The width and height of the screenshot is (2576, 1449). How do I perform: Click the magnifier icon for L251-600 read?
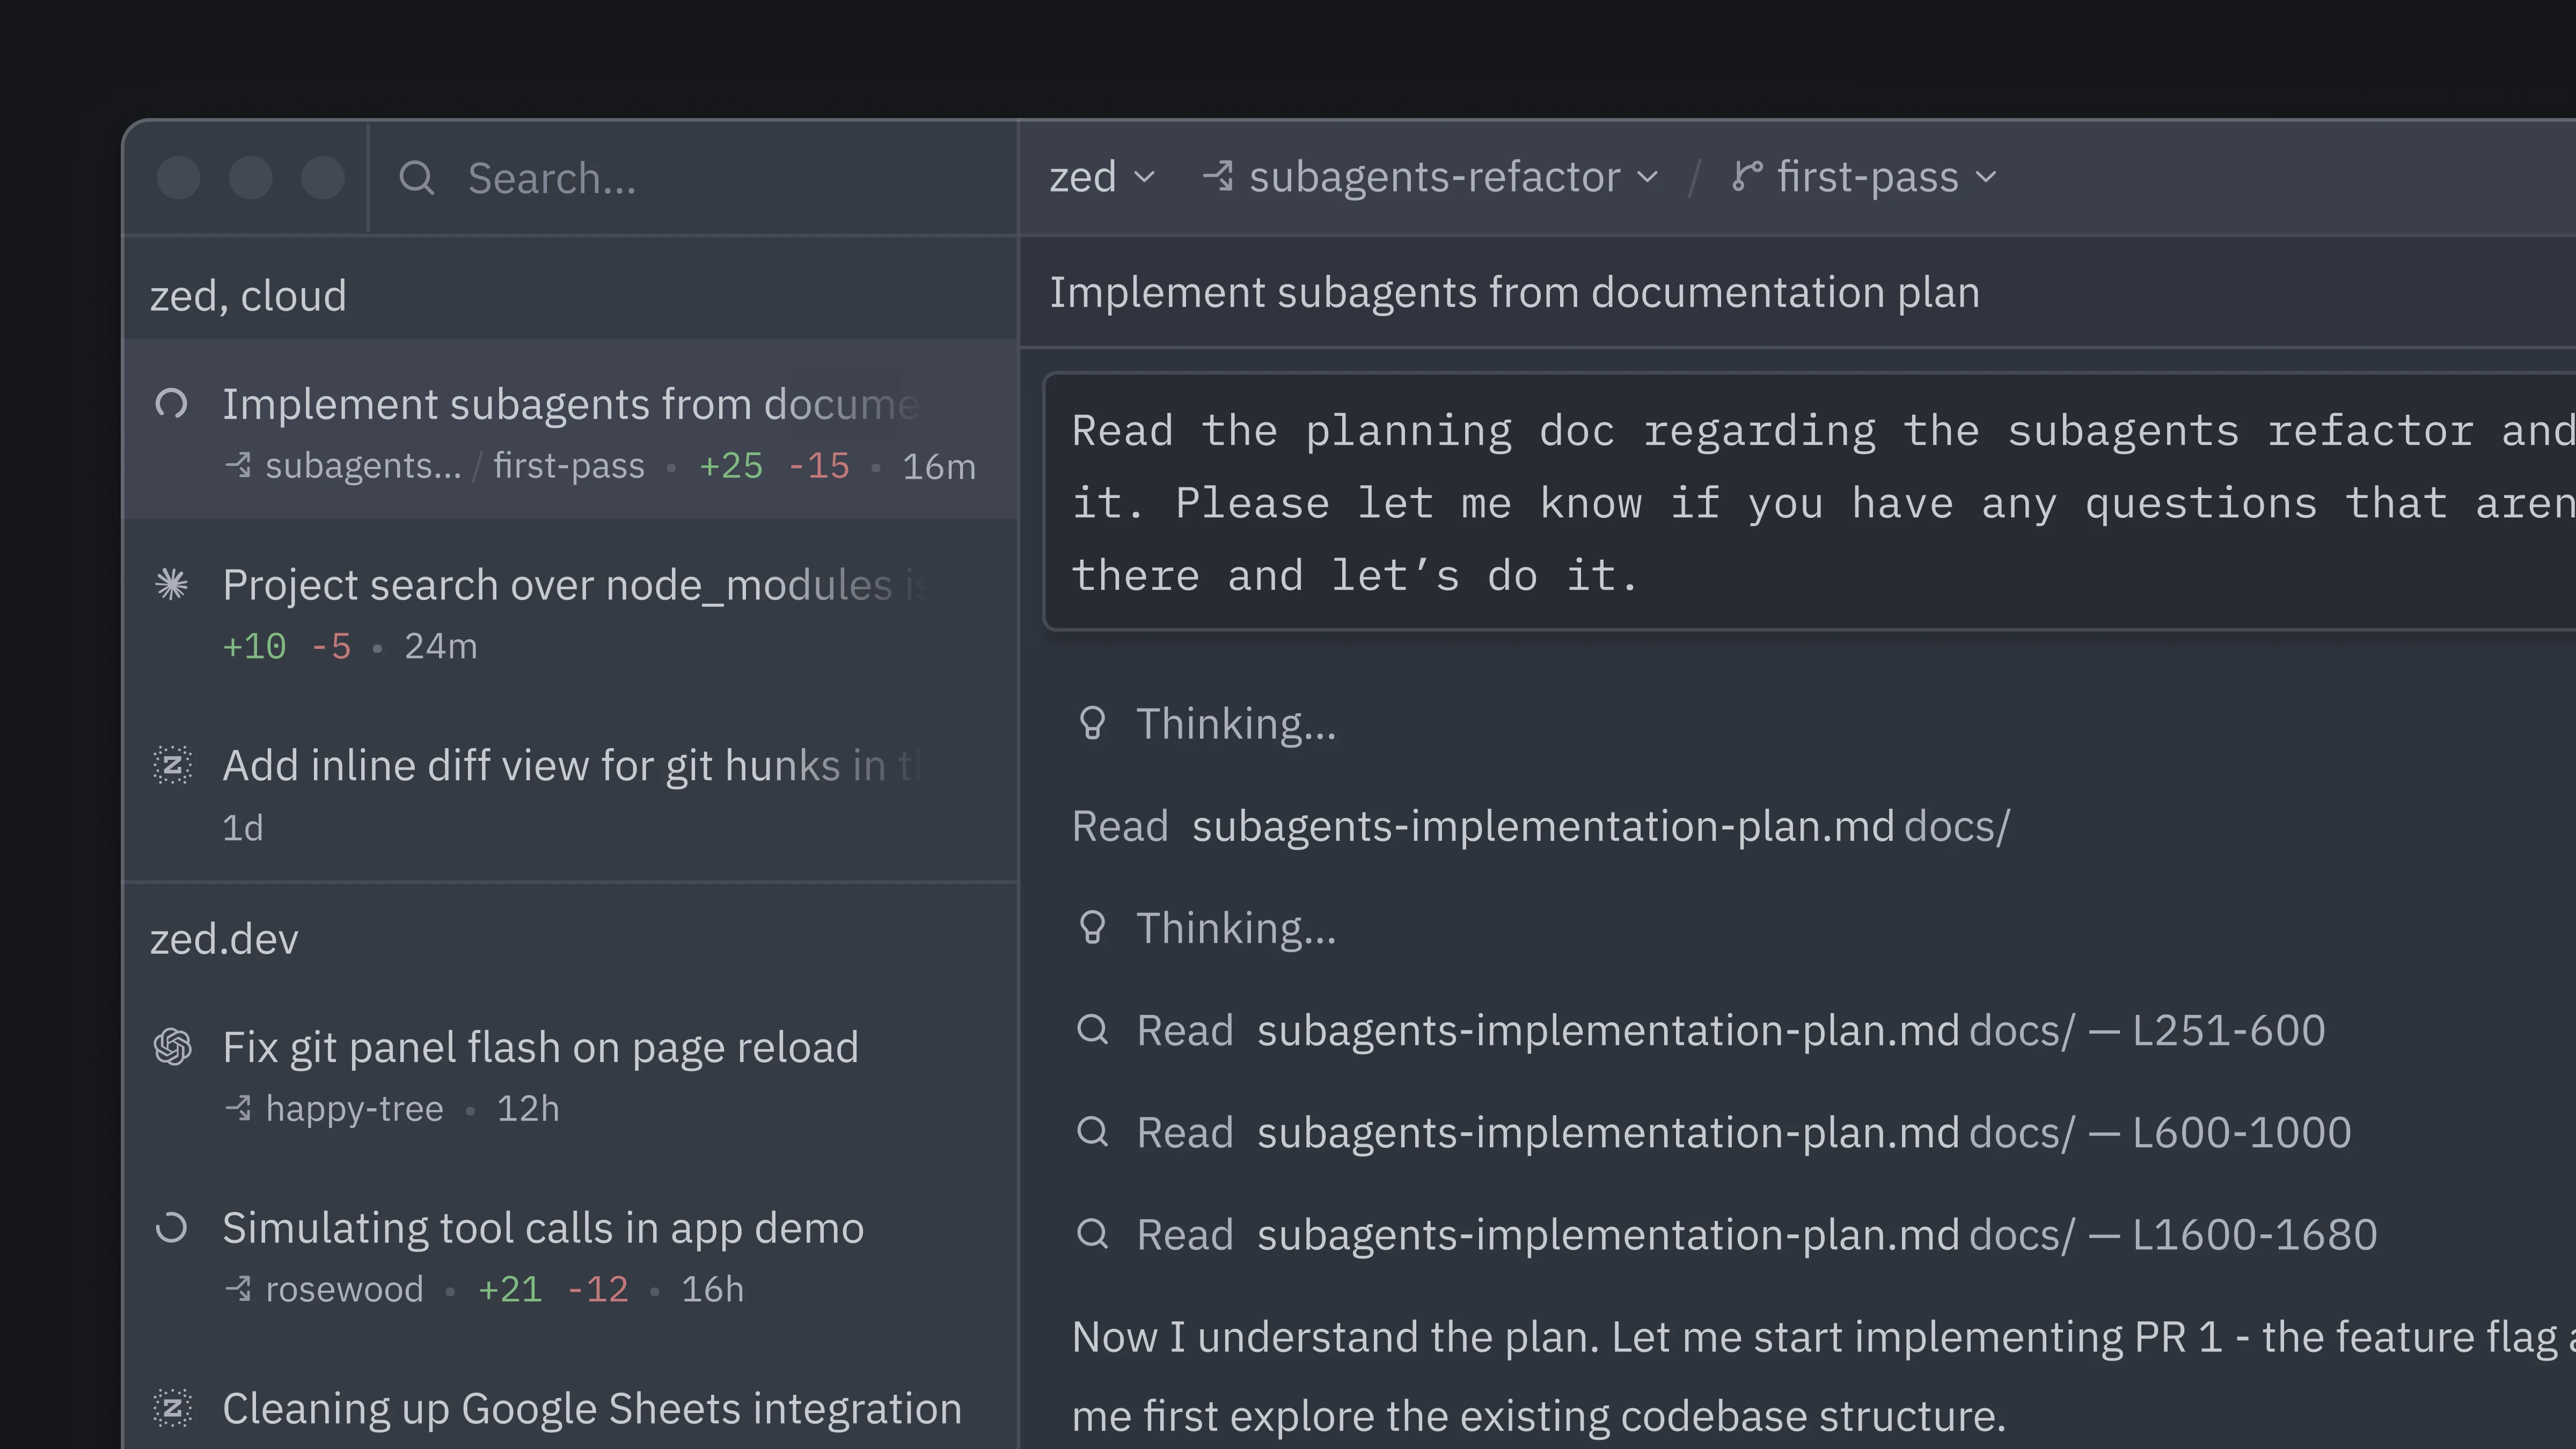[x=1092, y=1030]
